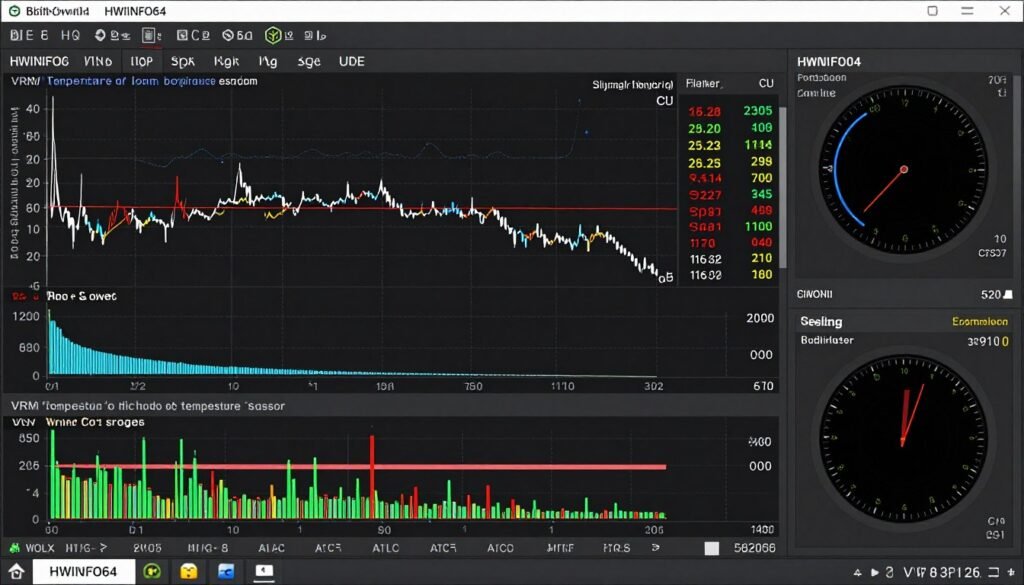
Task: Select the red 16.28 value
Action: 705,112
